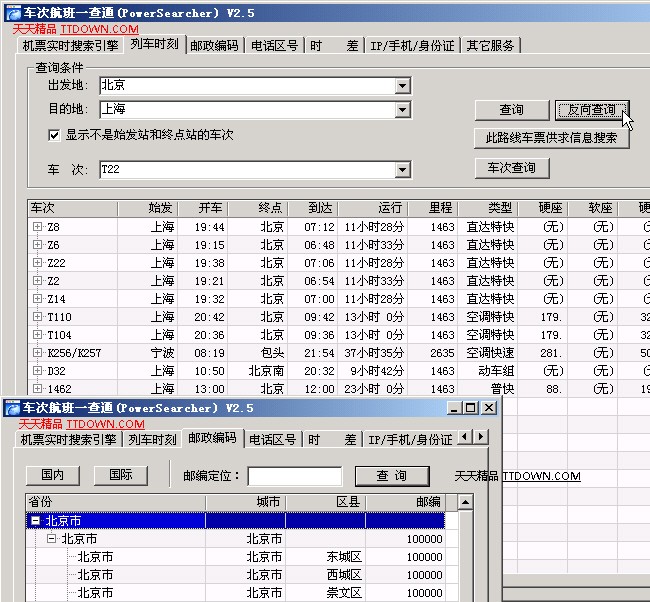This screenshot has height=602, width=650.
Task: Click the 车次查询 button
Action: click(x=512, y=168)
